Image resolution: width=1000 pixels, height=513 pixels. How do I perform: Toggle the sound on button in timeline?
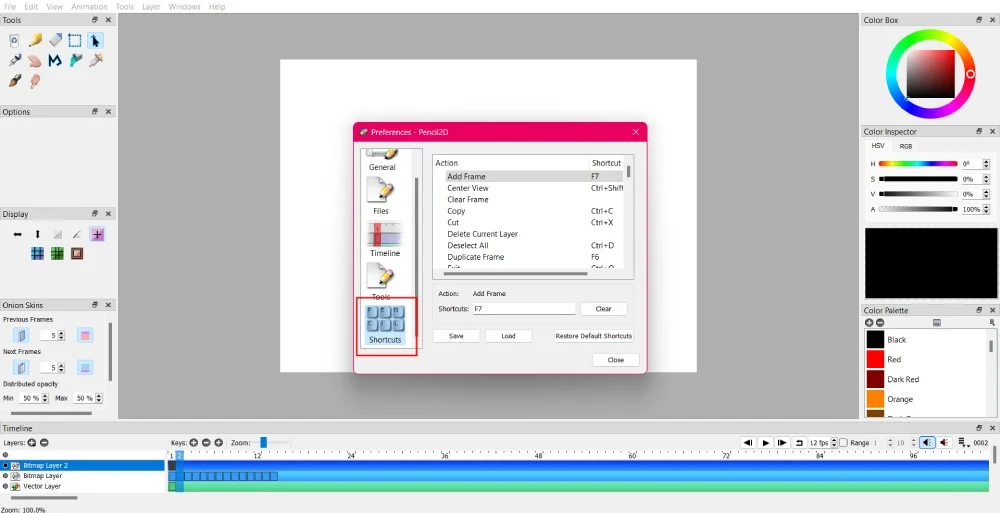(928, 442)
